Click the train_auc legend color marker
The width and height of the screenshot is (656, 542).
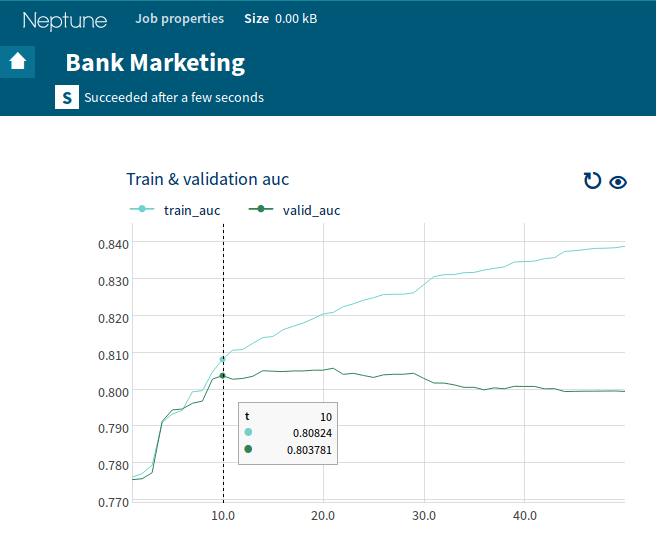(142, 209)
